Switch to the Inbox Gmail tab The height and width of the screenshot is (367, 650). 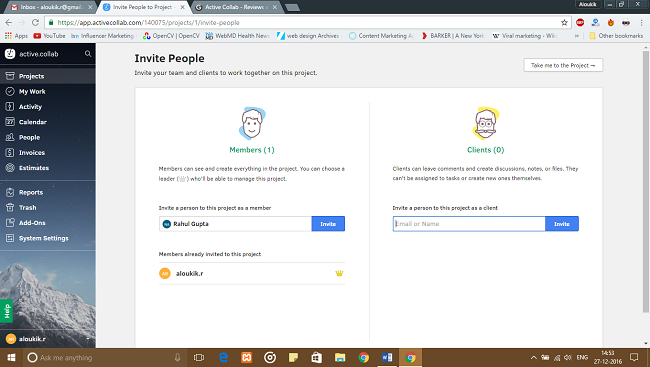tap(51, 7)
